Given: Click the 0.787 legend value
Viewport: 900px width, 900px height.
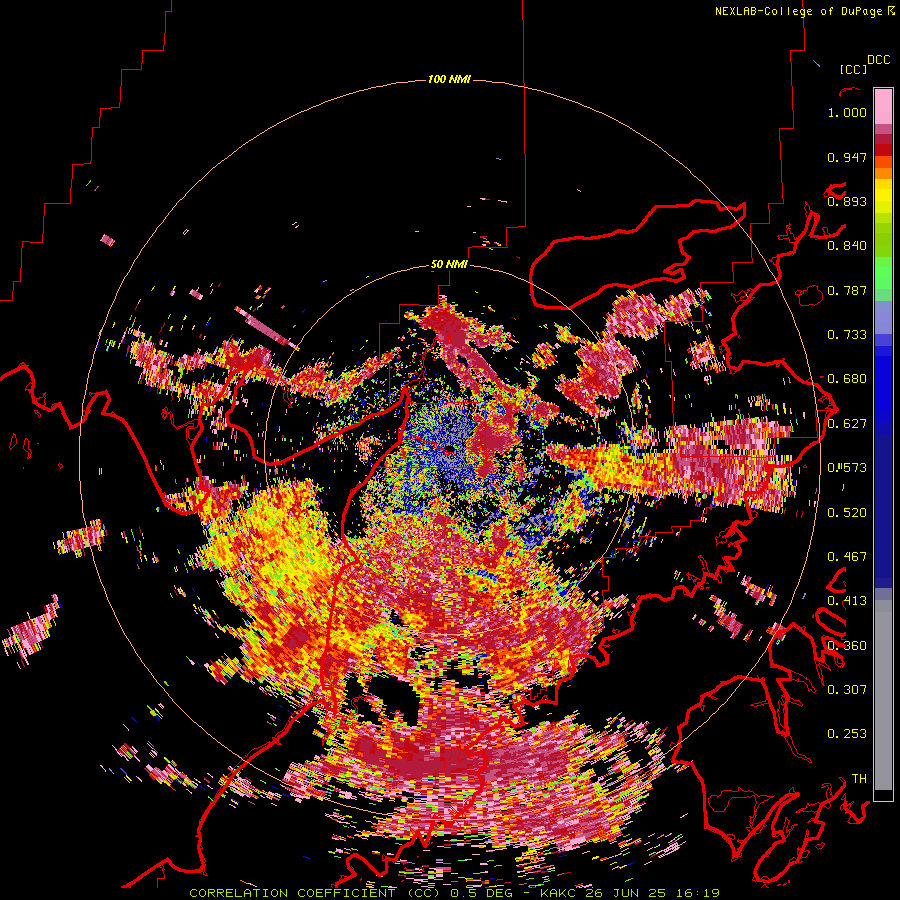Looking at the screenshot, I should [x=847, y=290].
